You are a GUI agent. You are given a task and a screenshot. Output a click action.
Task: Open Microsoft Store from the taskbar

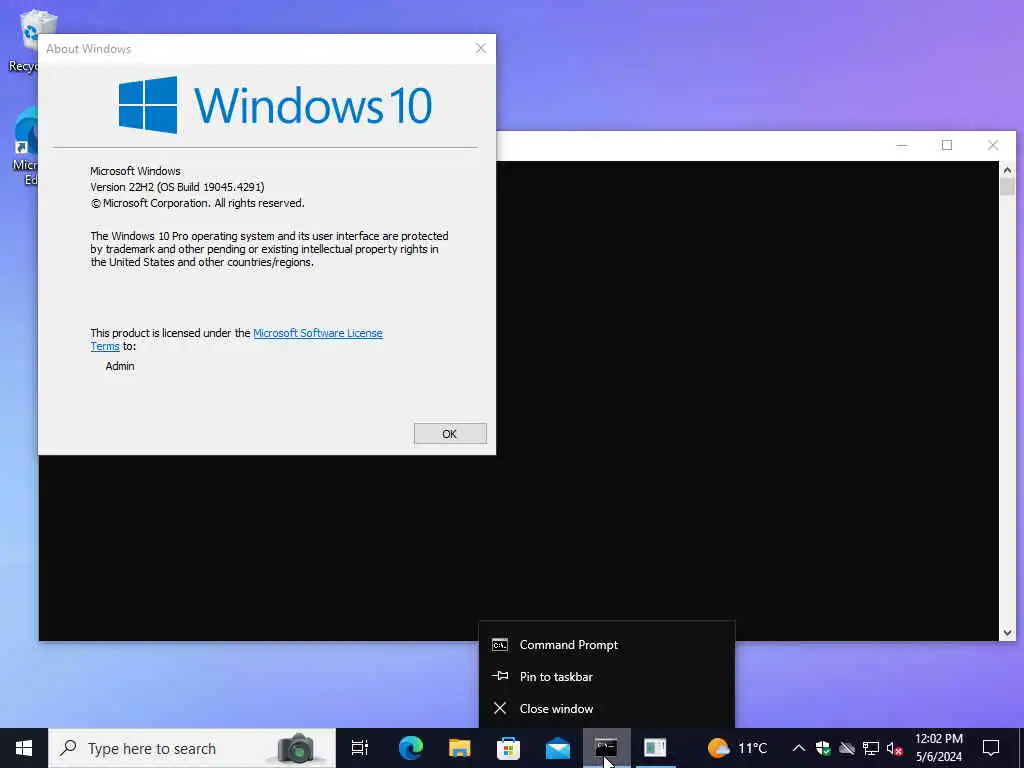509,748
